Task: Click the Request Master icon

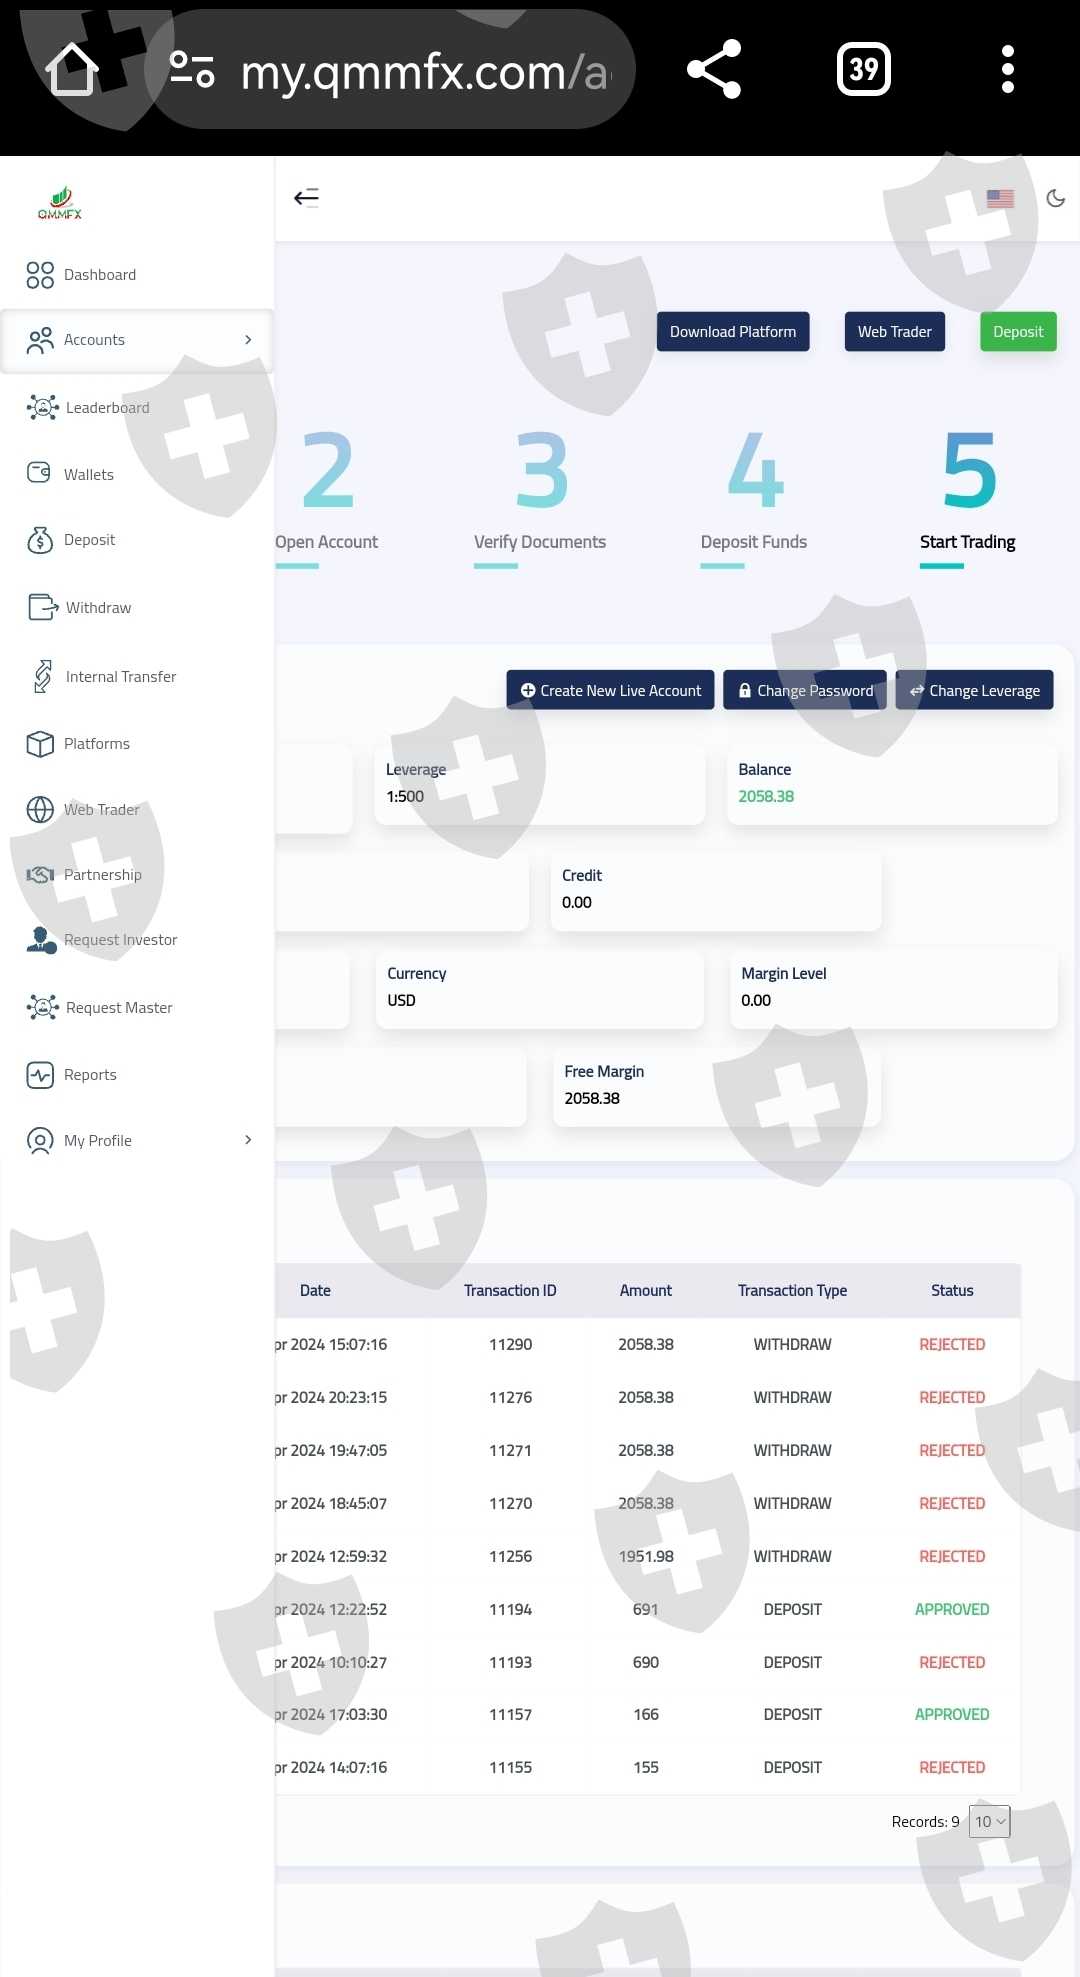Action: tap(42, 1007)
